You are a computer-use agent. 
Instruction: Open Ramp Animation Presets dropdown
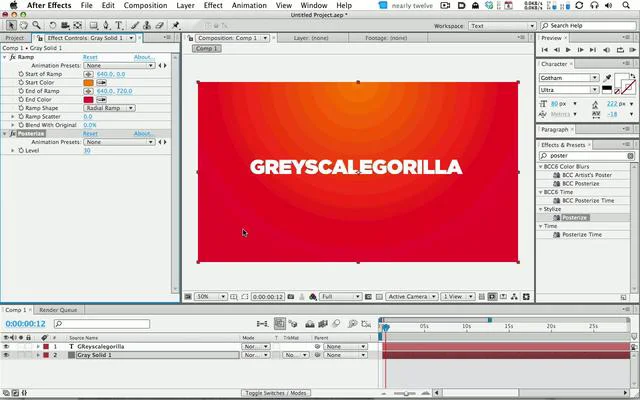pyautogui.click(x=119, y=66)
